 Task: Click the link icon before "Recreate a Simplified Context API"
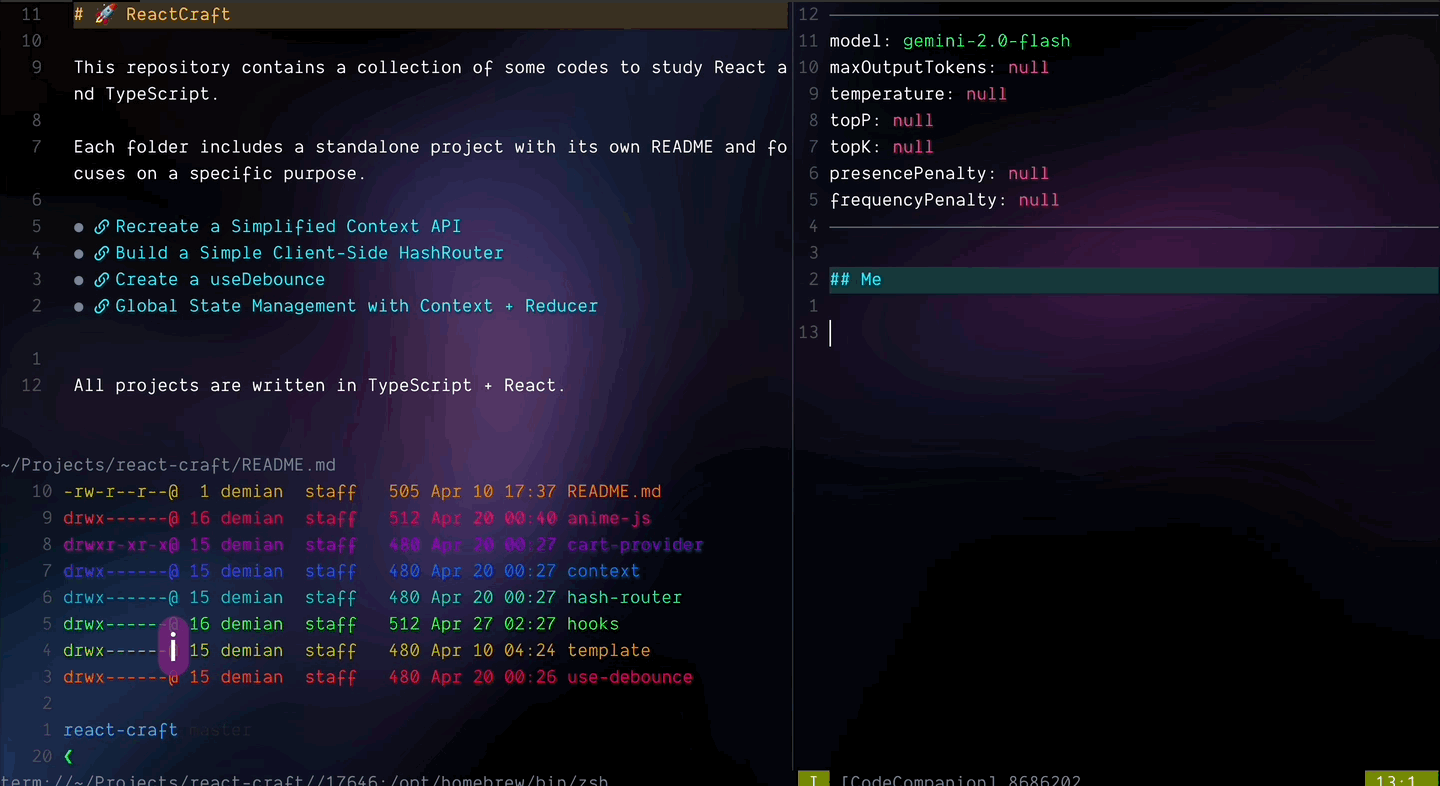pyautogui.click(x=101, y=226)
